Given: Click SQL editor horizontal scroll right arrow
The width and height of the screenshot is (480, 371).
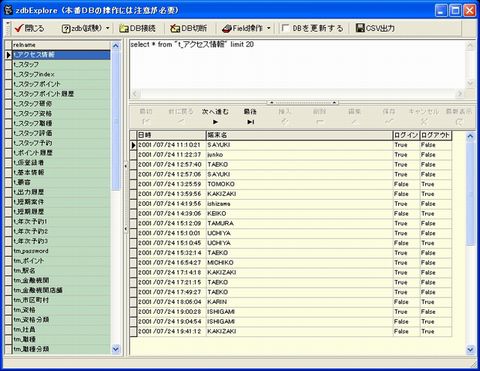Looking at the screenshot, I should [460, 94].
